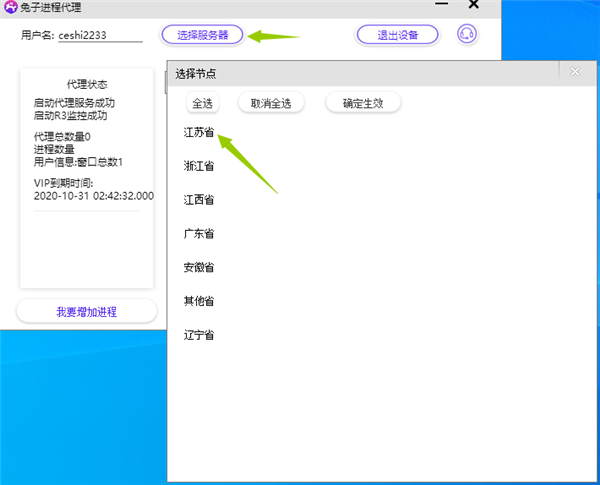Screen dimensions: 600x485
Task: Select the 江苏省 node
Action: click(x=198, y=133)
